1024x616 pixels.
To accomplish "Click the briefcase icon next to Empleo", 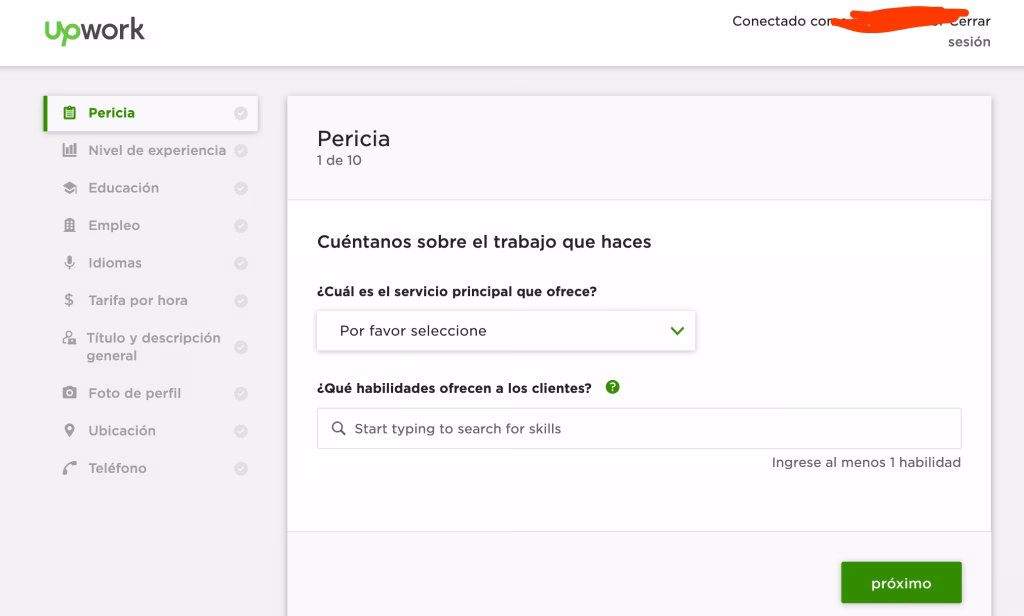I will (68, 225).
